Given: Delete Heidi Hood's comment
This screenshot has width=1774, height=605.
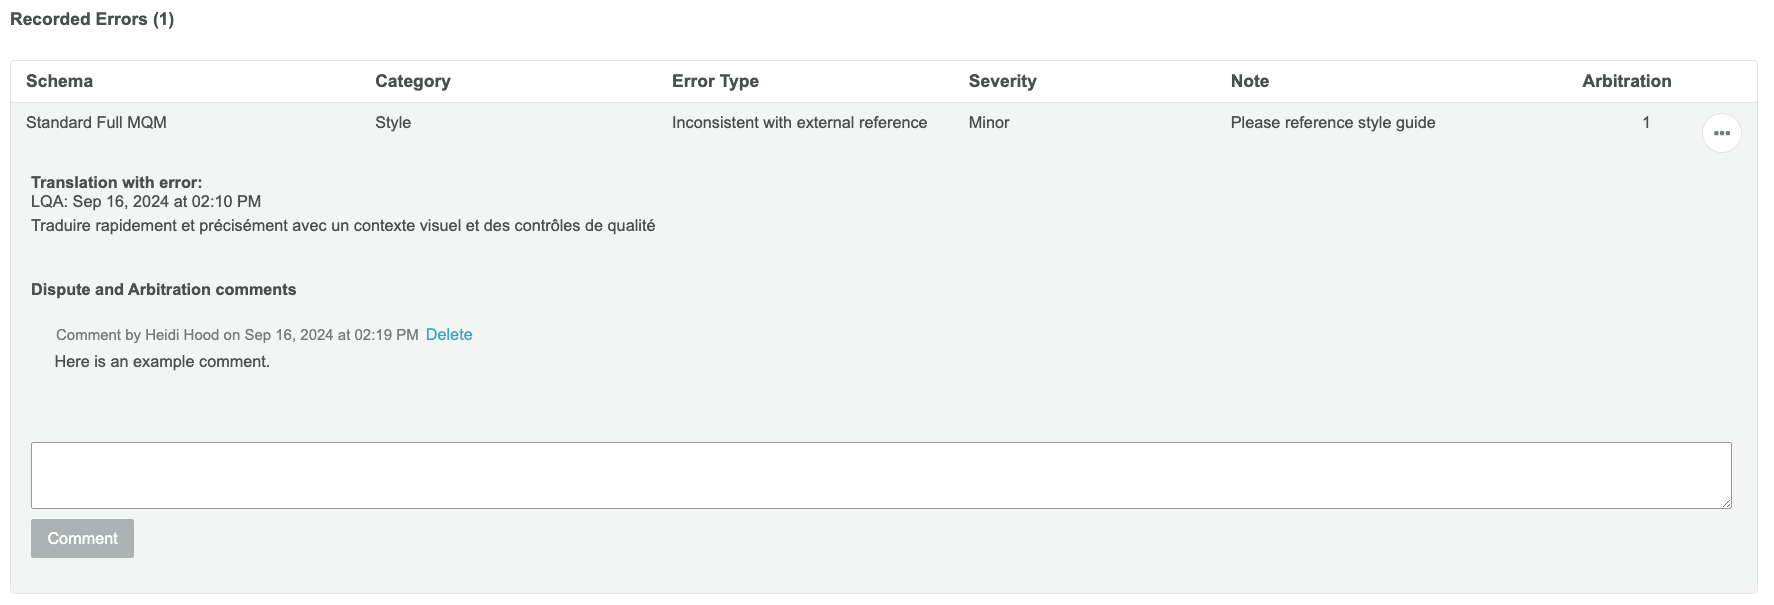Looking at the screenshot, I should point(449,335).
